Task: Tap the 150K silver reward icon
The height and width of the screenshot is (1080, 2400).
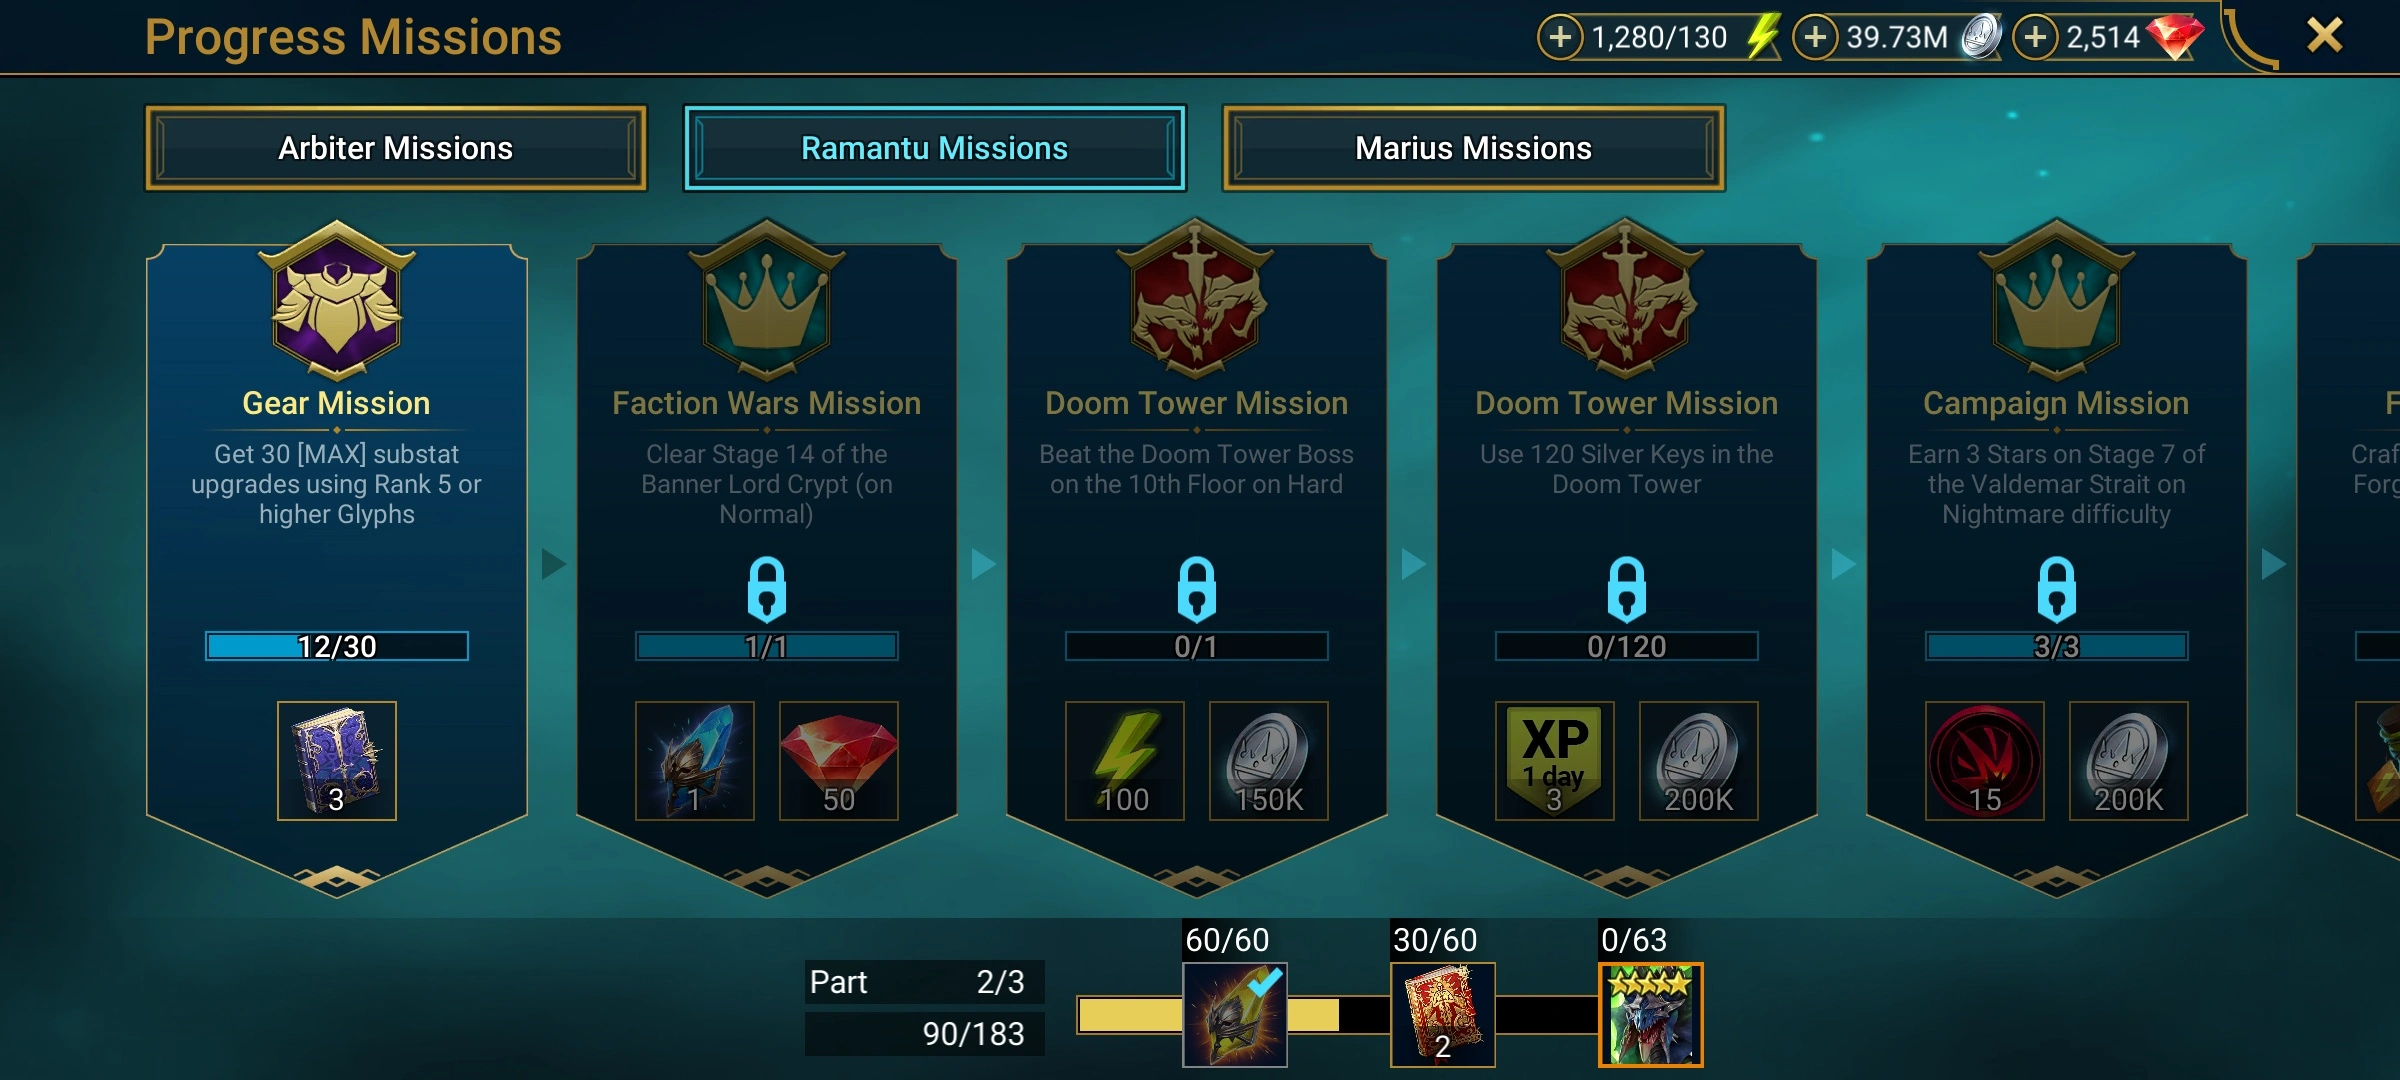Action: pyautogui.click(x=1269, y=761)
